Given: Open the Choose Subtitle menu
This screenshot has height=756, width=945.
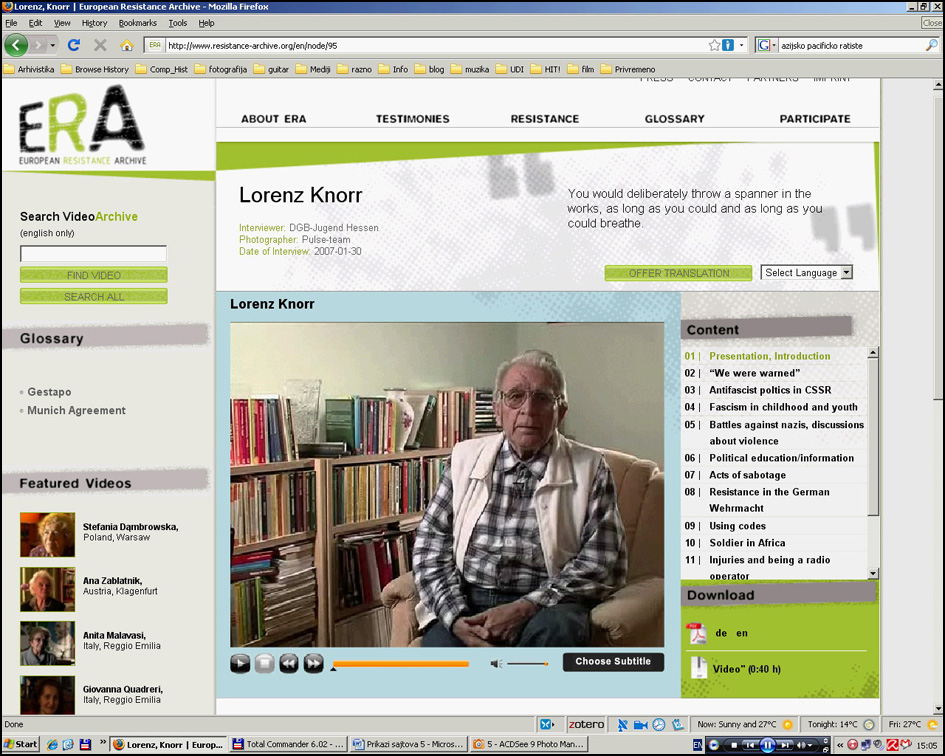Looking at the screenshot, I should point(613,662).
